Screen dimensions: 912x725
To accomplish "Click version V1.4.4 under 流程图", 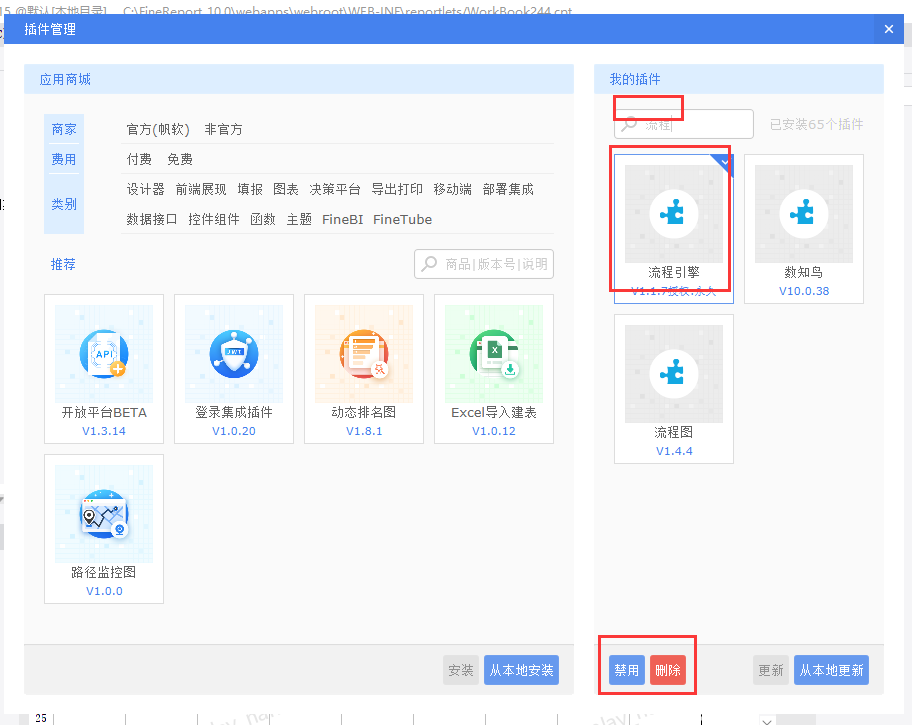I will 674,451.
